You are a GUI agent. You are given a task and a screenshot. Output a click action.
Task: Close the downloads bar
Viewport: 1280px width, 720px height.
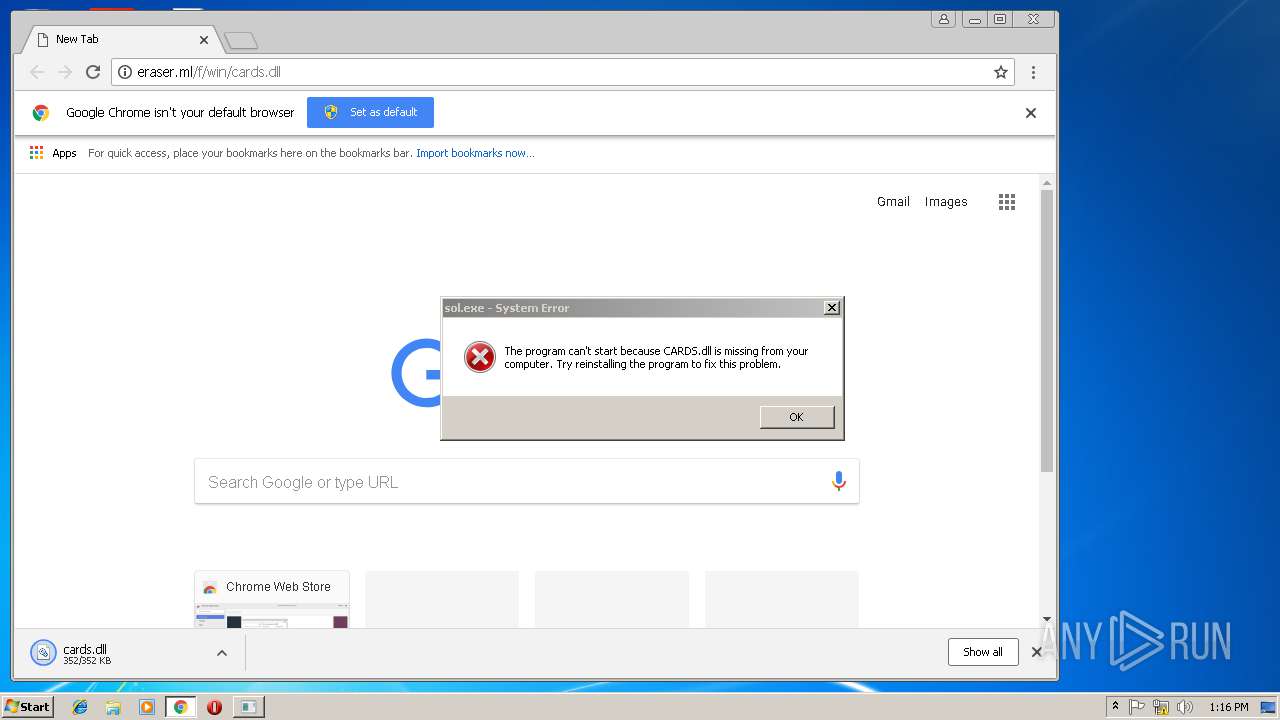[1037, 652]
